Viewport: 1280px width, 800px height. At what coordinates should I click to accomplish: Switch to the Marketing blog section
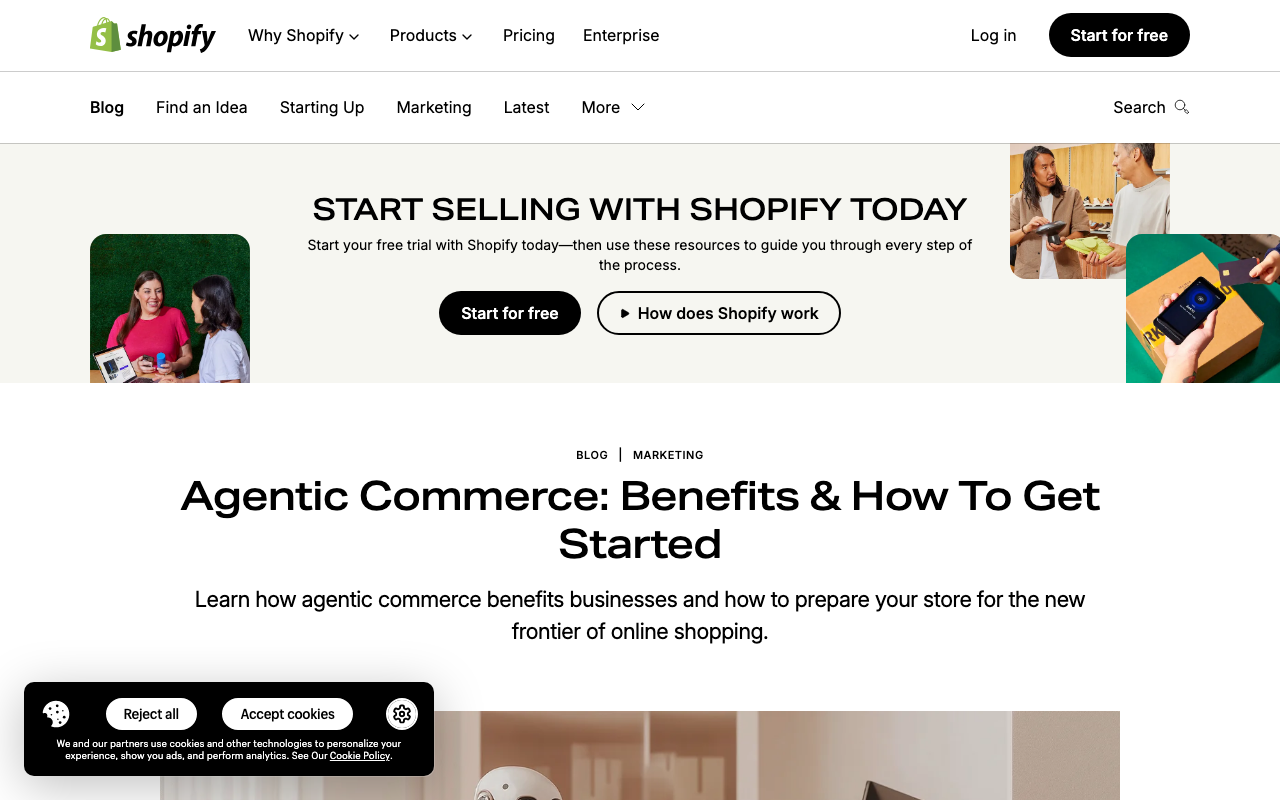(434, 107)
